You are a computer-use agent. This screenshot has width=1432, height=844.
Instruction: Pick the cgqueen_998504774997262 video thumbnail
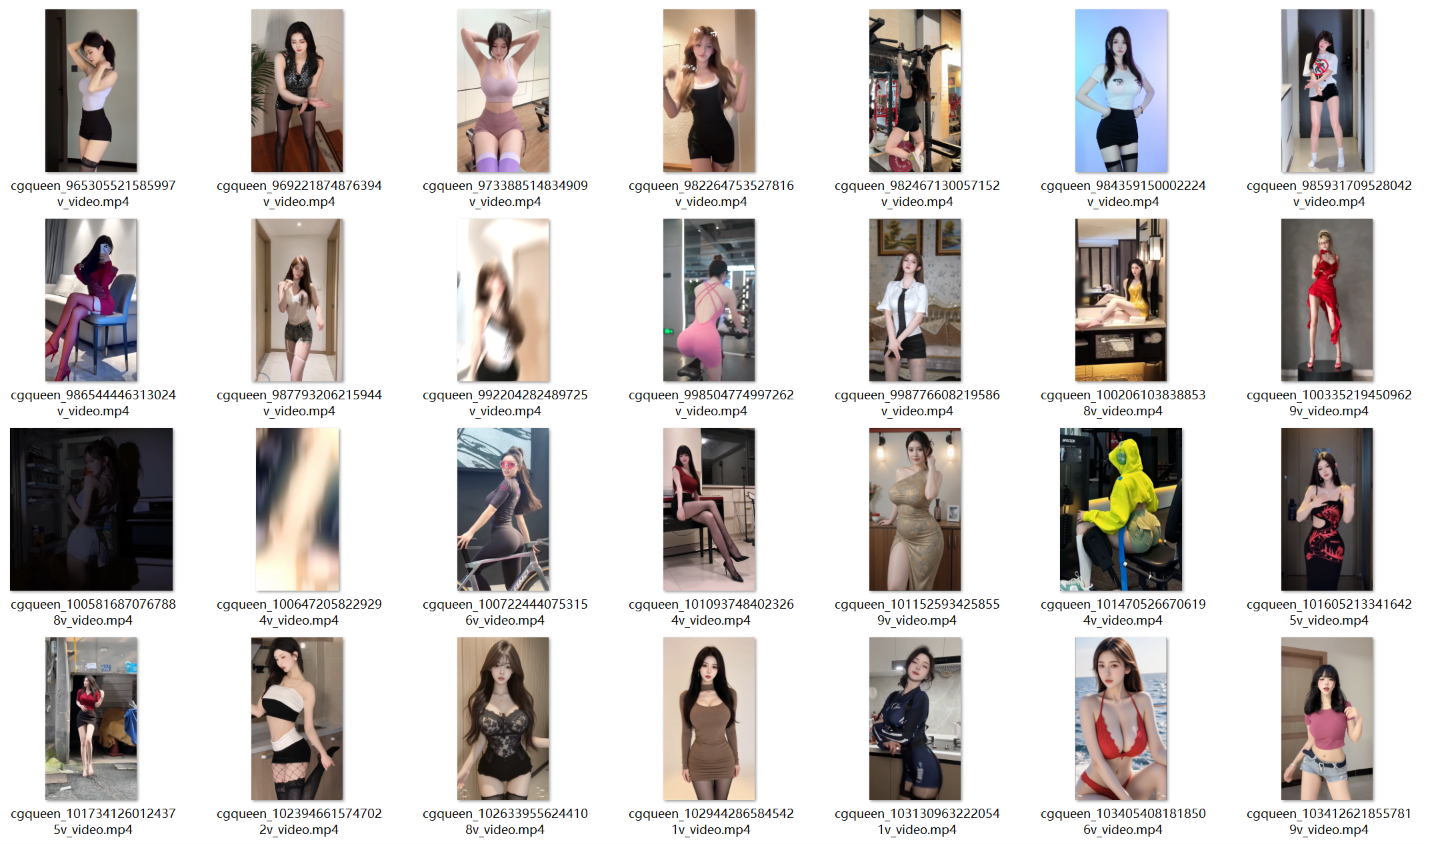(709, 300)
